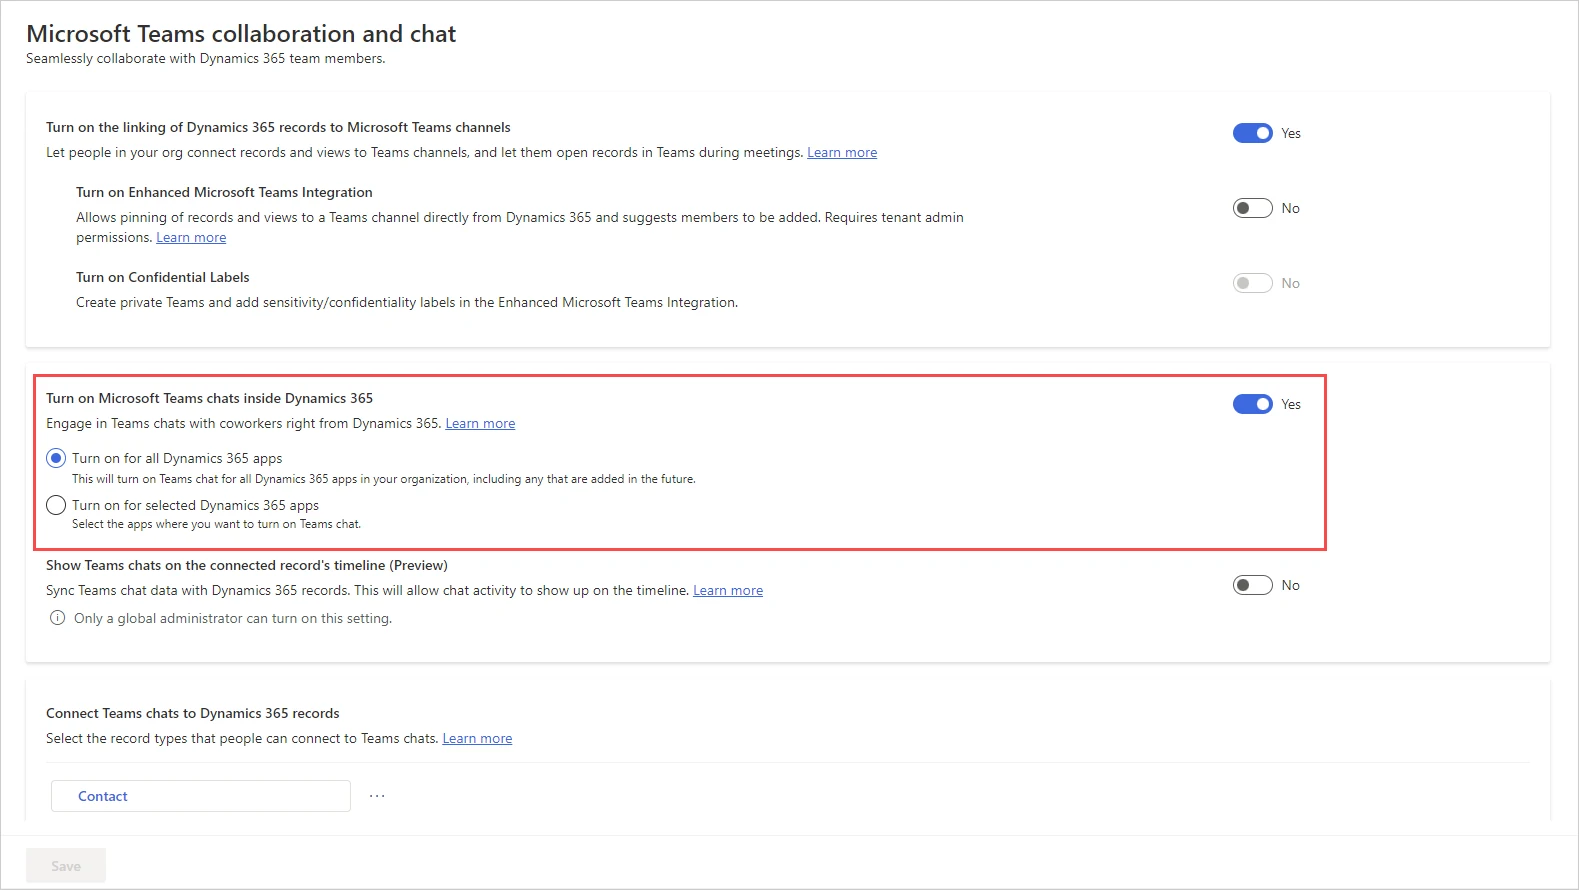Open Learn more link for Teams channels linking

[842, 153]
